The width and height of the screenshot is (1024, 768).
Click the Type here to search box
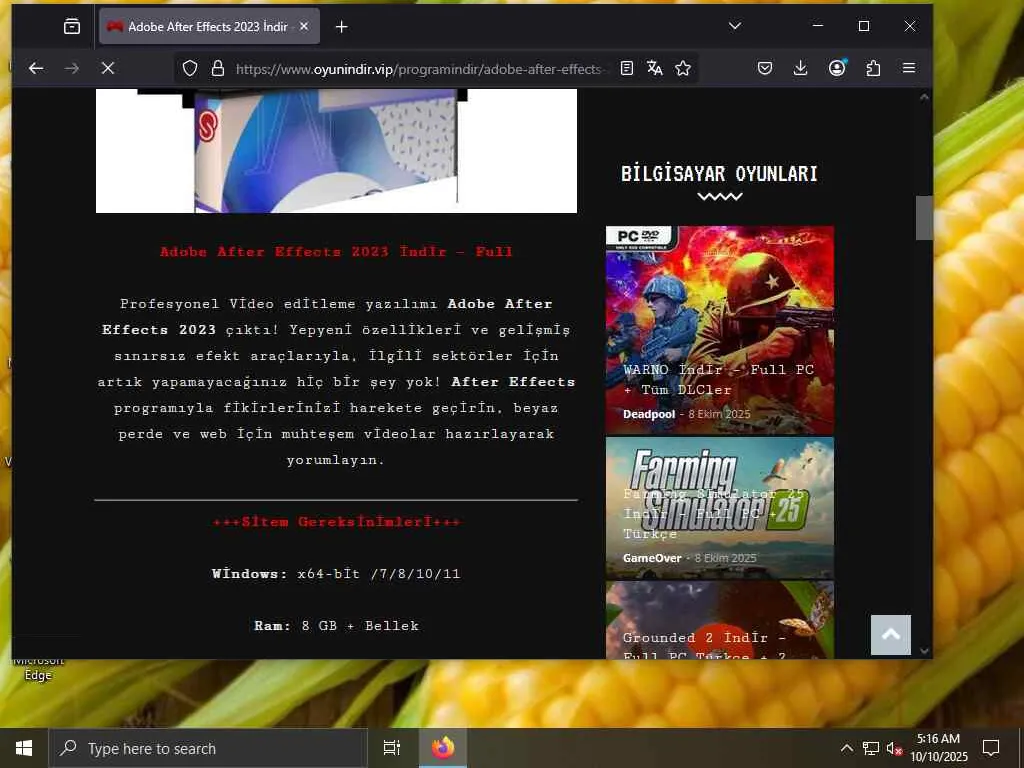pos(208,748)
